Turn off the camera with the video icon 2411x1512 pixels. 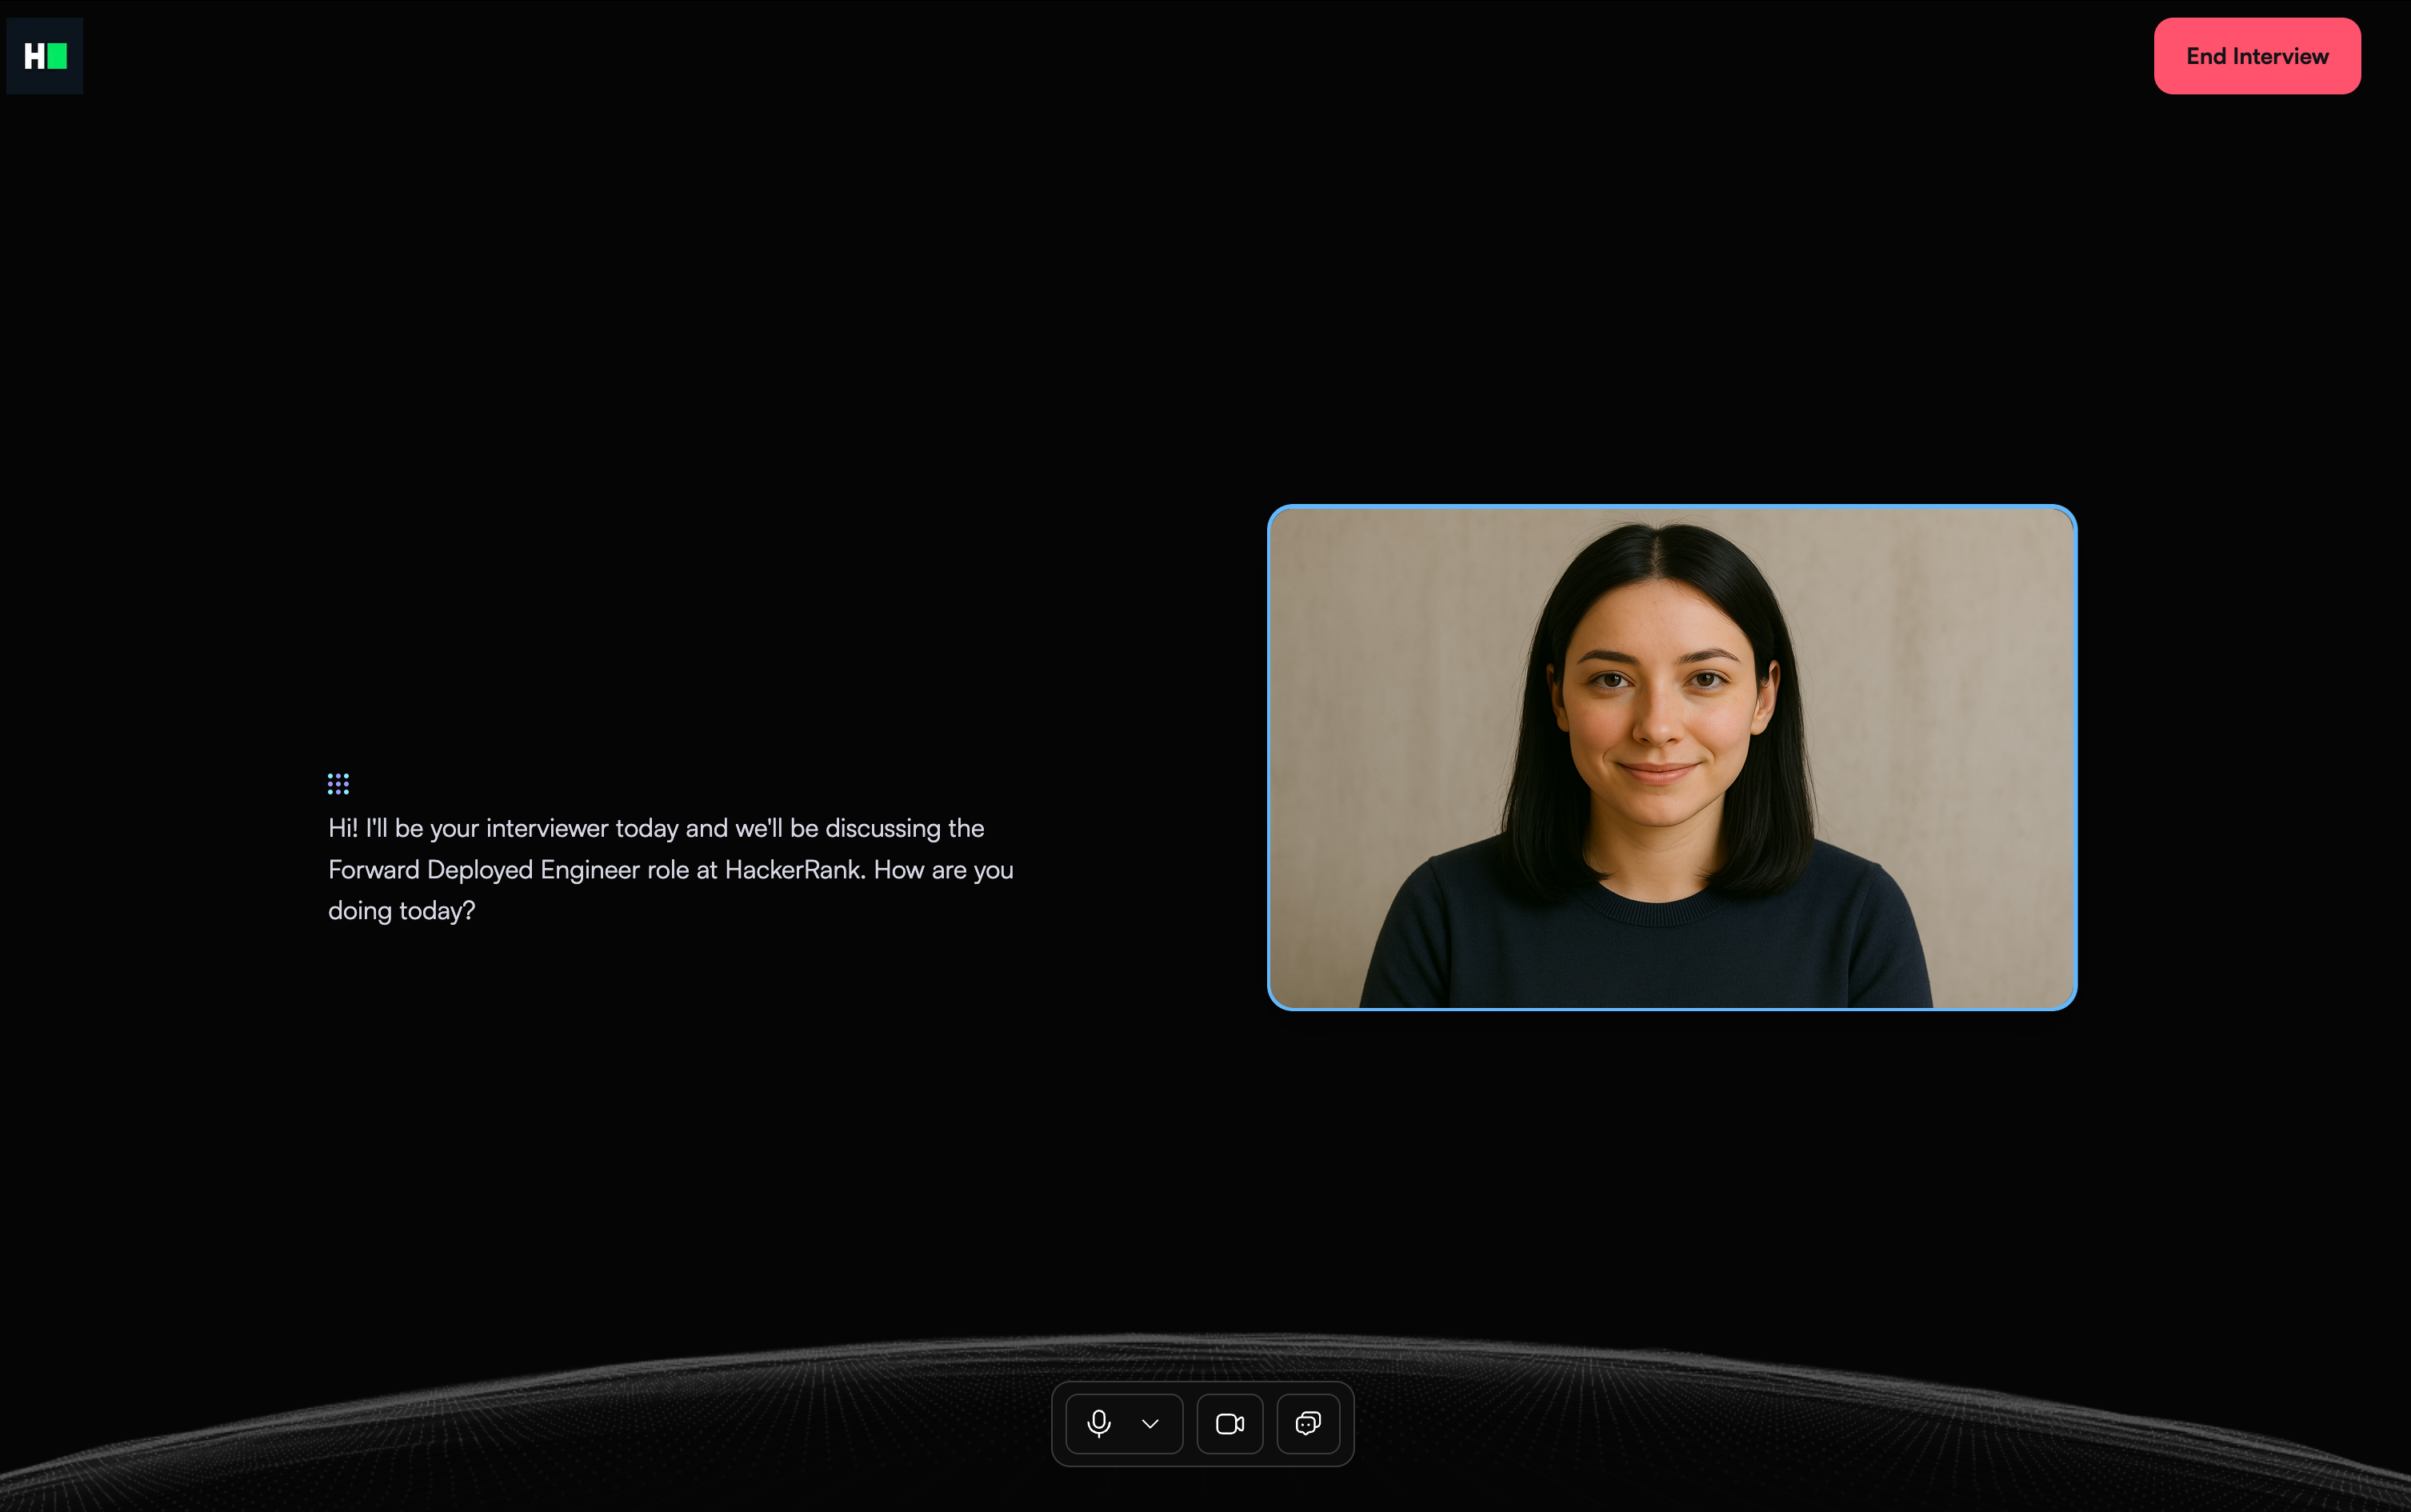tap(1229, 1423)
